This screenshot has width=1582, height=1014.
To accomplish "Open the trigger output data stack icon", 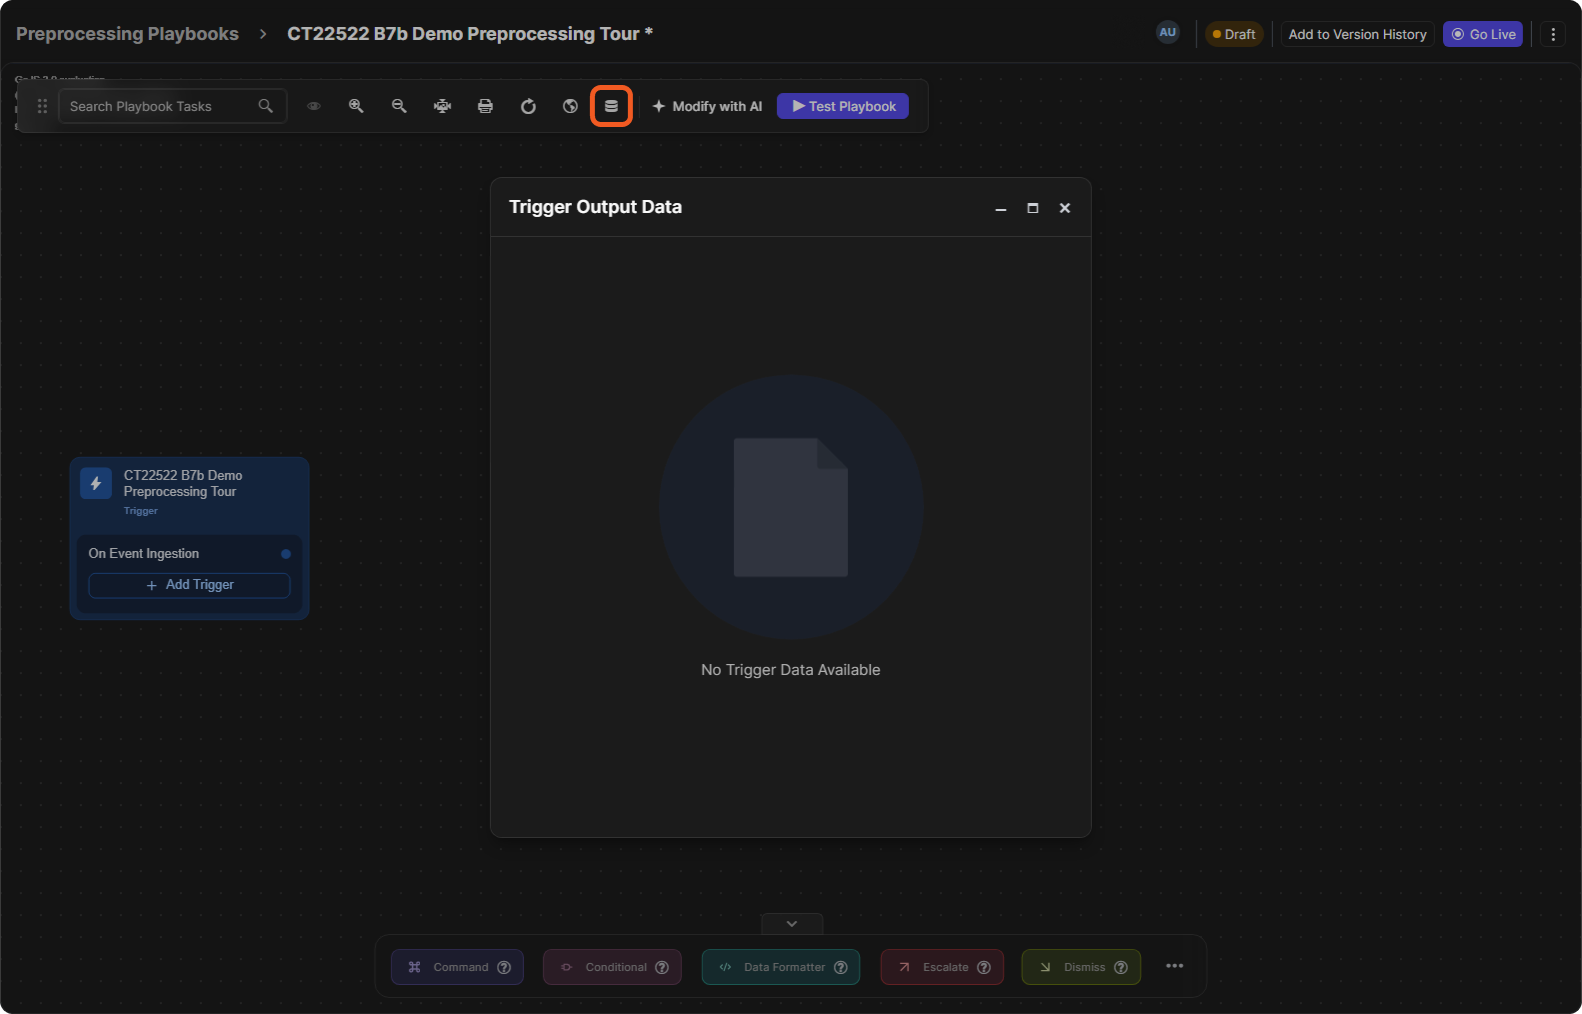I will 611,106.
